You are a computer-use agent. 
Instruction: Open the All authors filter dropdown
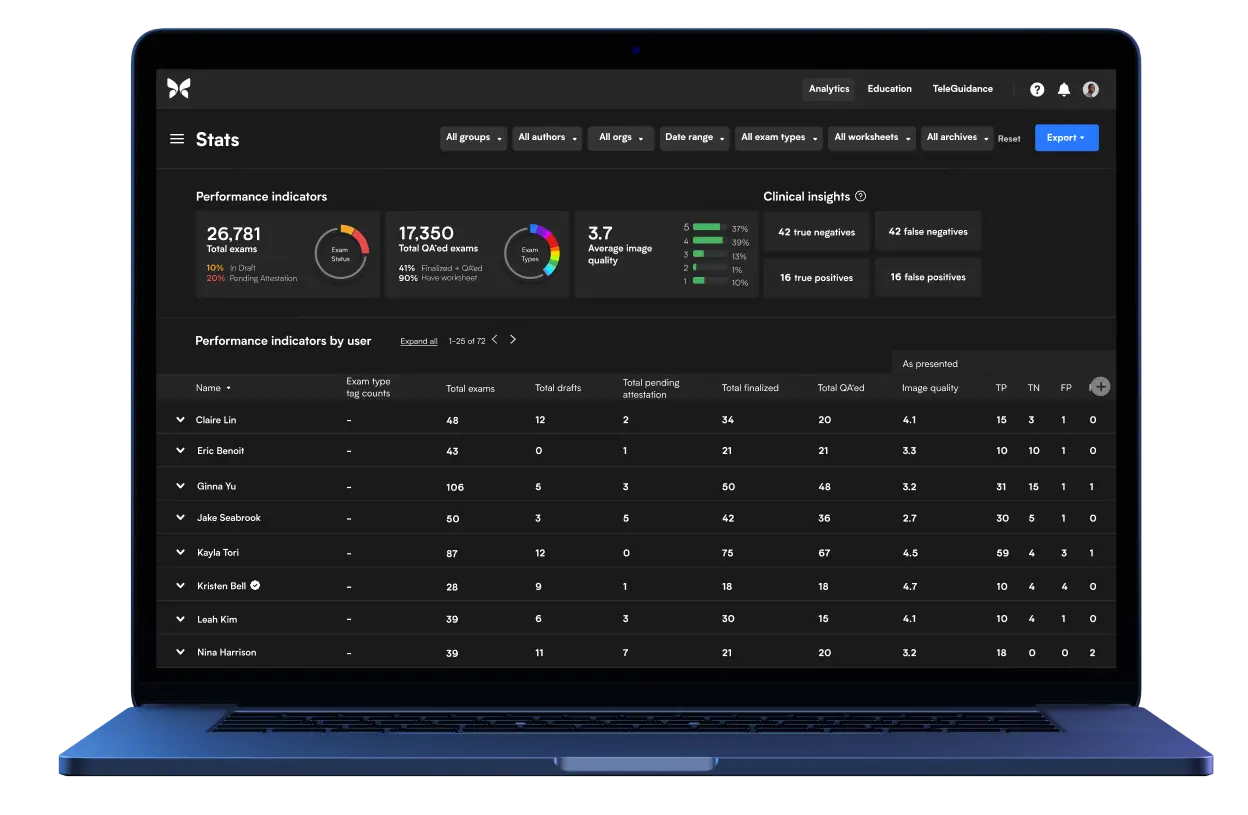coord(548,138)
